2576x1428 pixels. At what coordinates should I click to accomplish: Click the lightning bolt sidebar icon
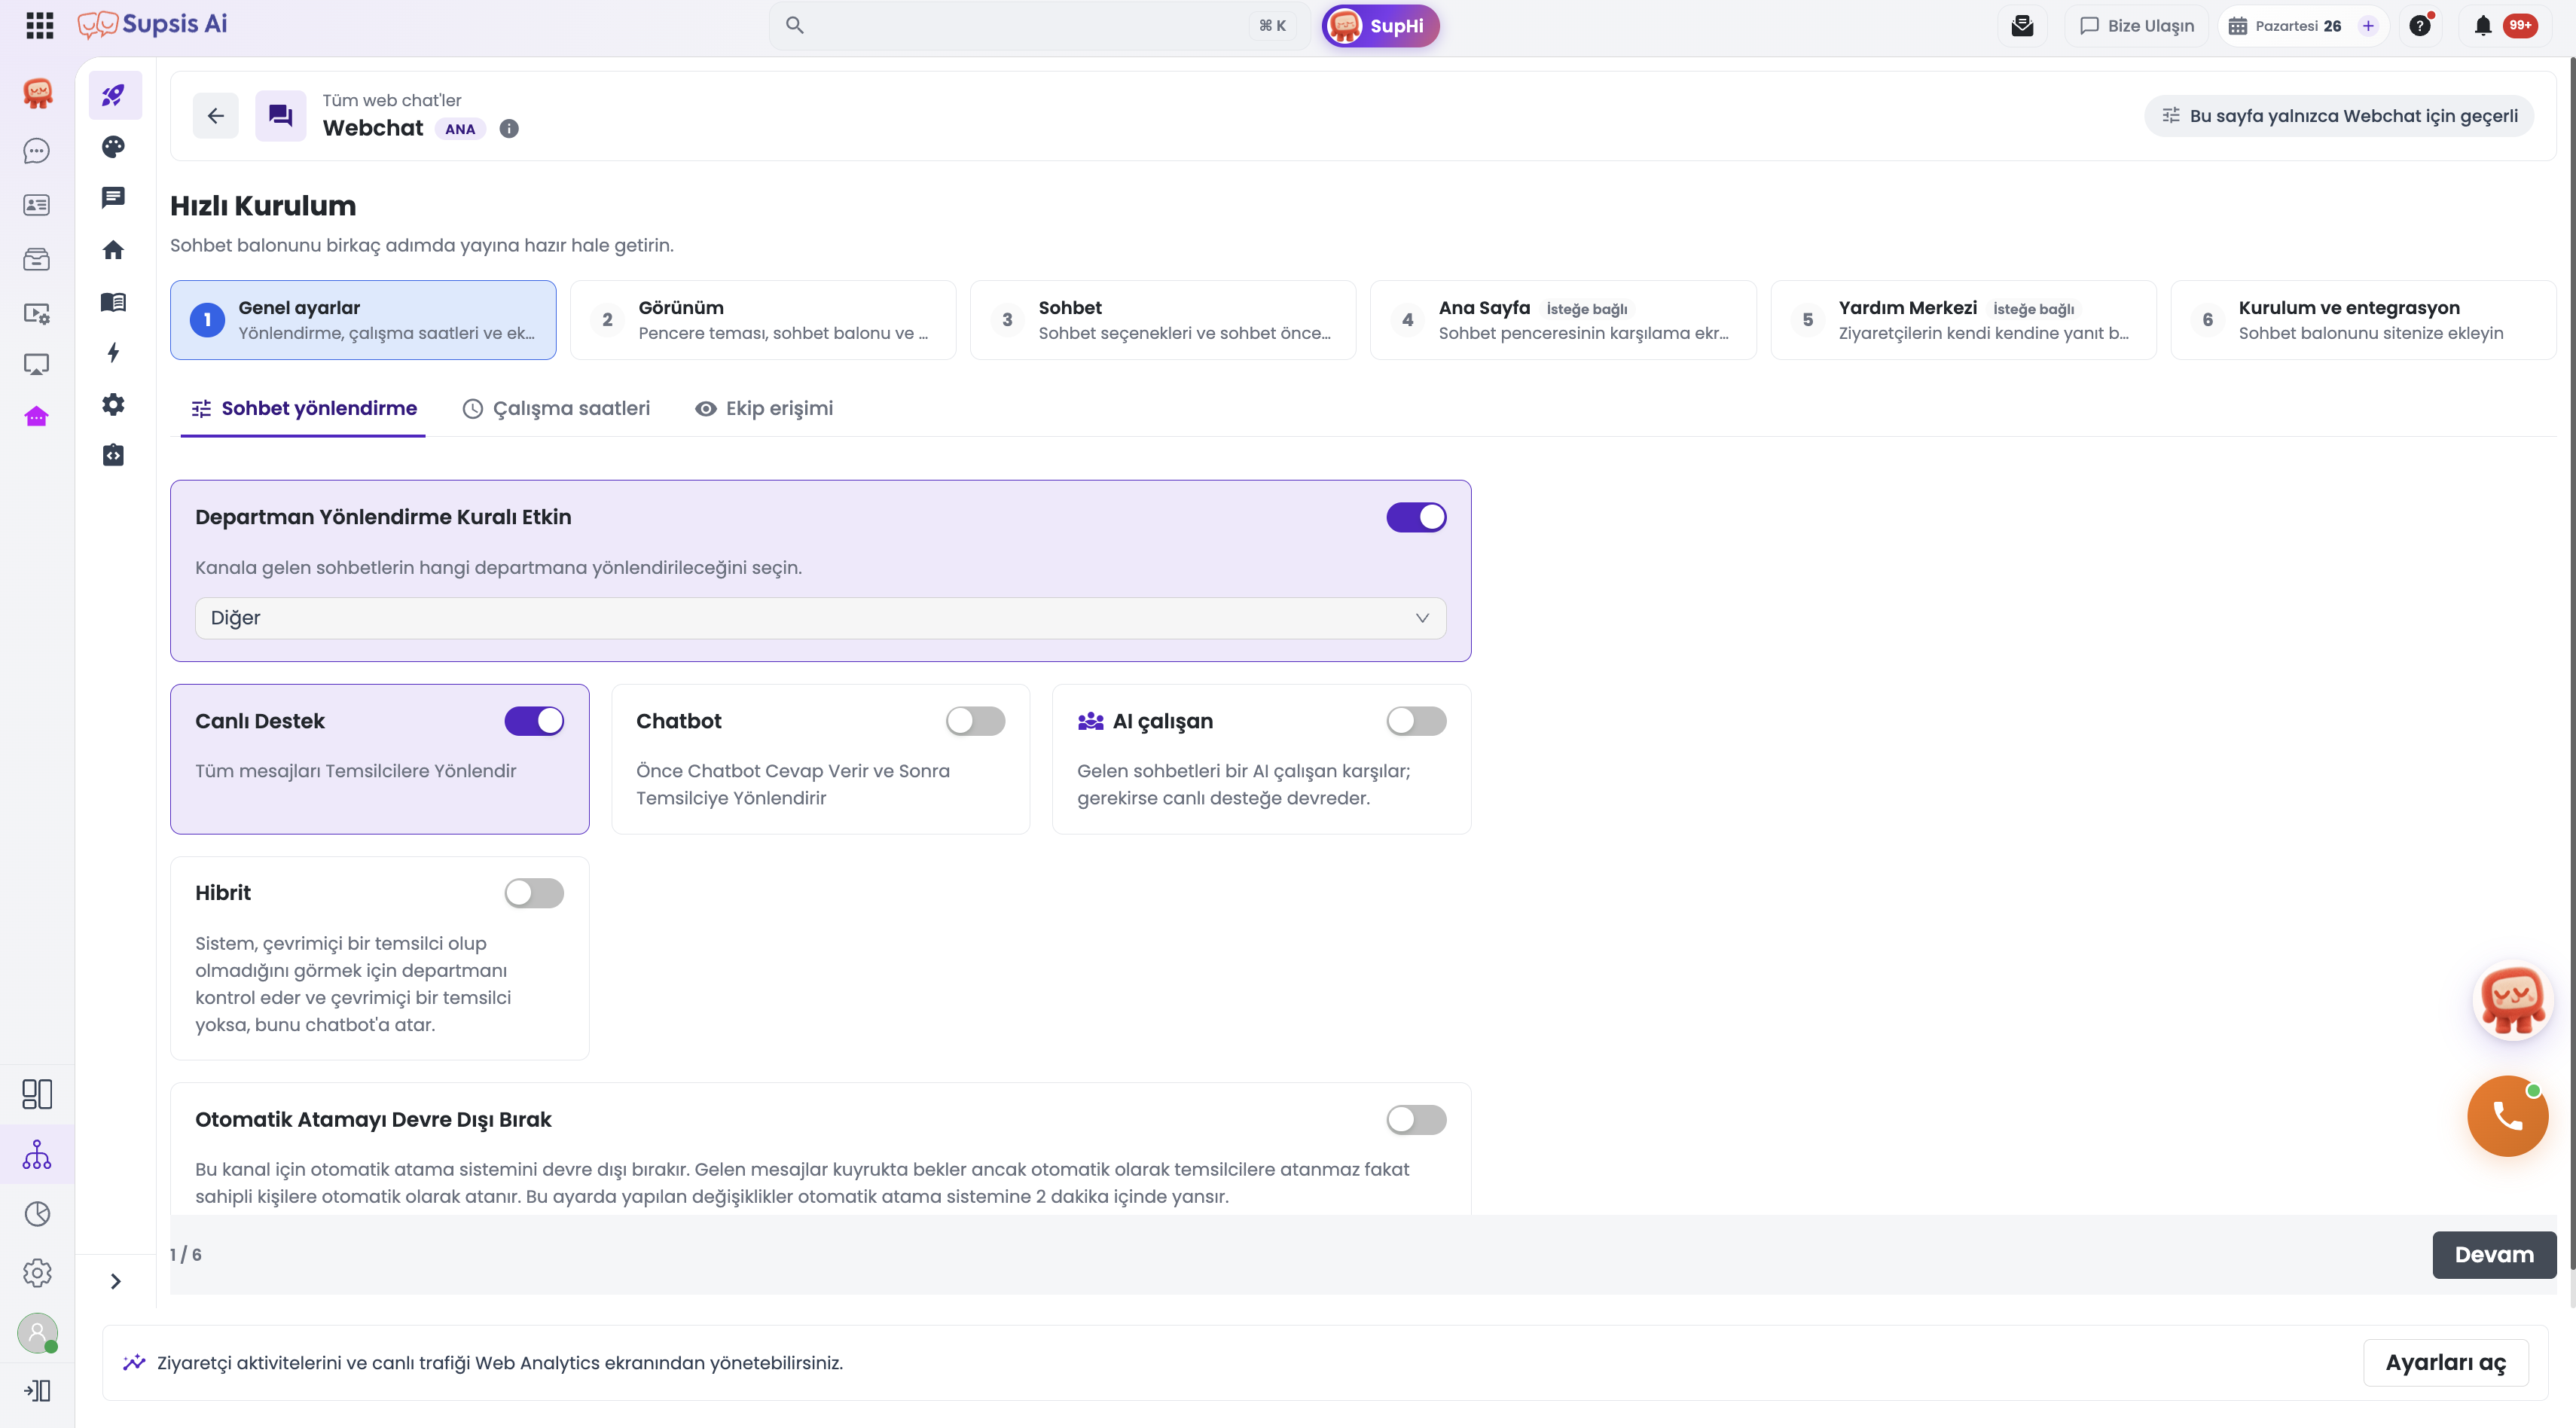click(114, 352)
